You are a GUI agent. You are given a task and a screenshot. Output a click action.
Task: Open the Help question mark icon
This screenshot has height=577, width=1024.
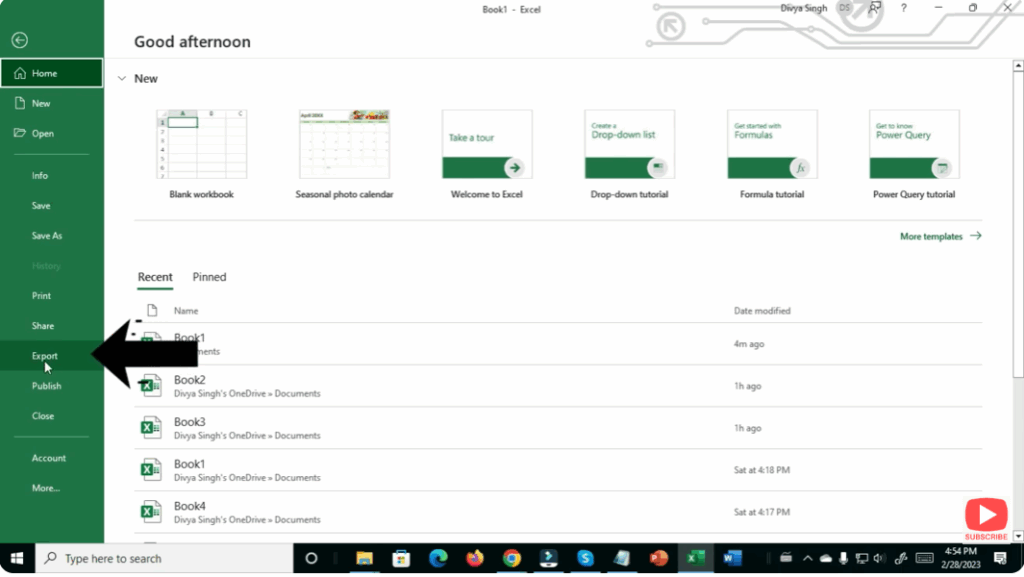tap(904, 8)
